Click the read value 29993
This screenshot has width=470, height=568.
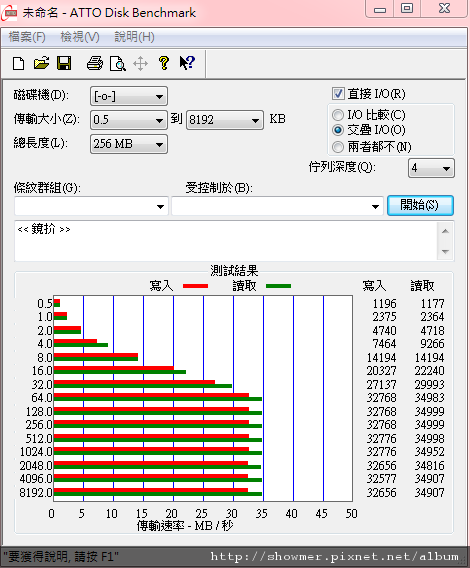(429, 384)
